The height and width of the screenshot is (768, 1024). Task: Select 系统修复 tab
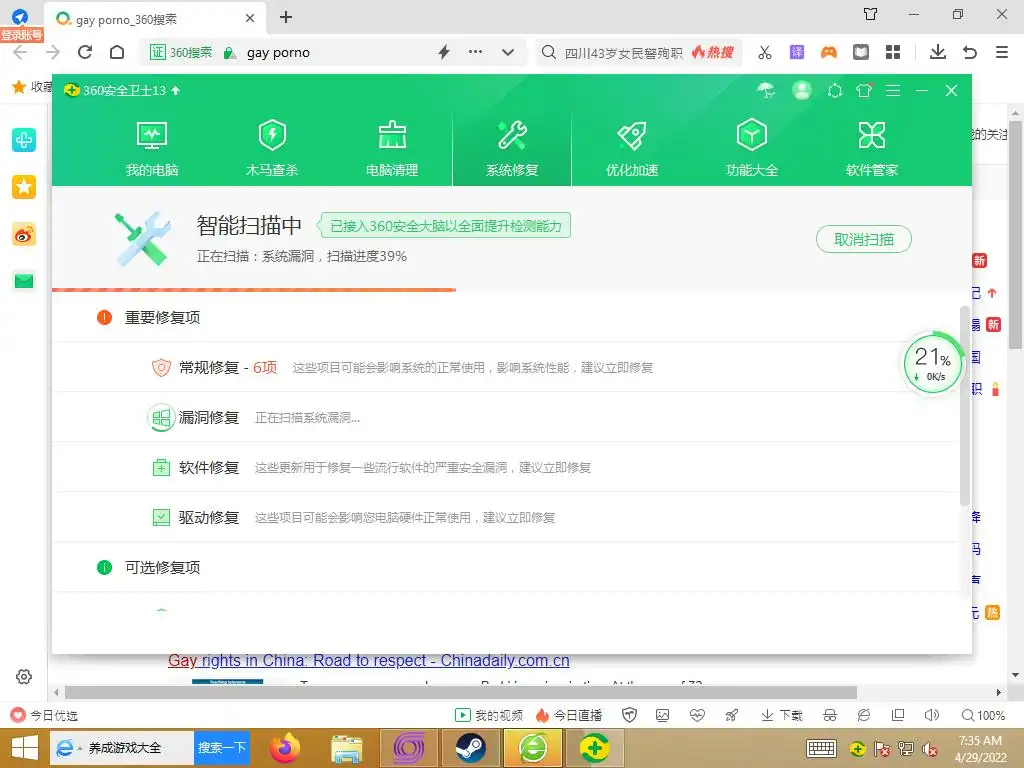512,149
